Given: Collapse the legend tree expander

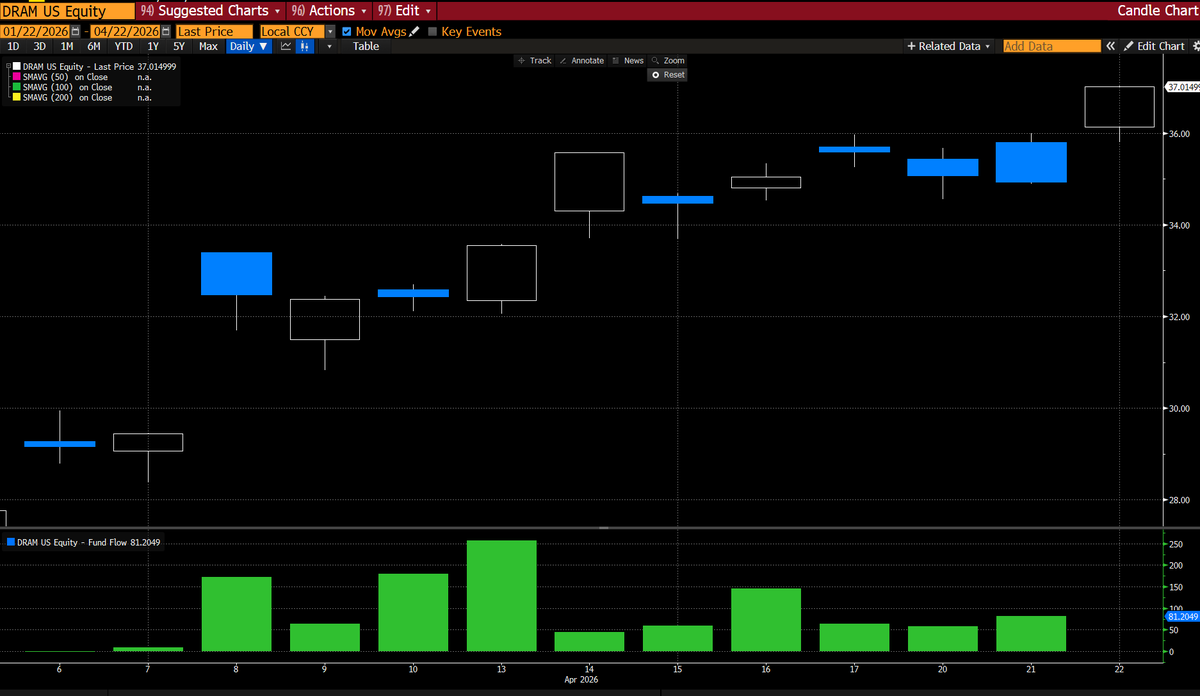Looking at the screenshot, I should [x=9, y=67].
